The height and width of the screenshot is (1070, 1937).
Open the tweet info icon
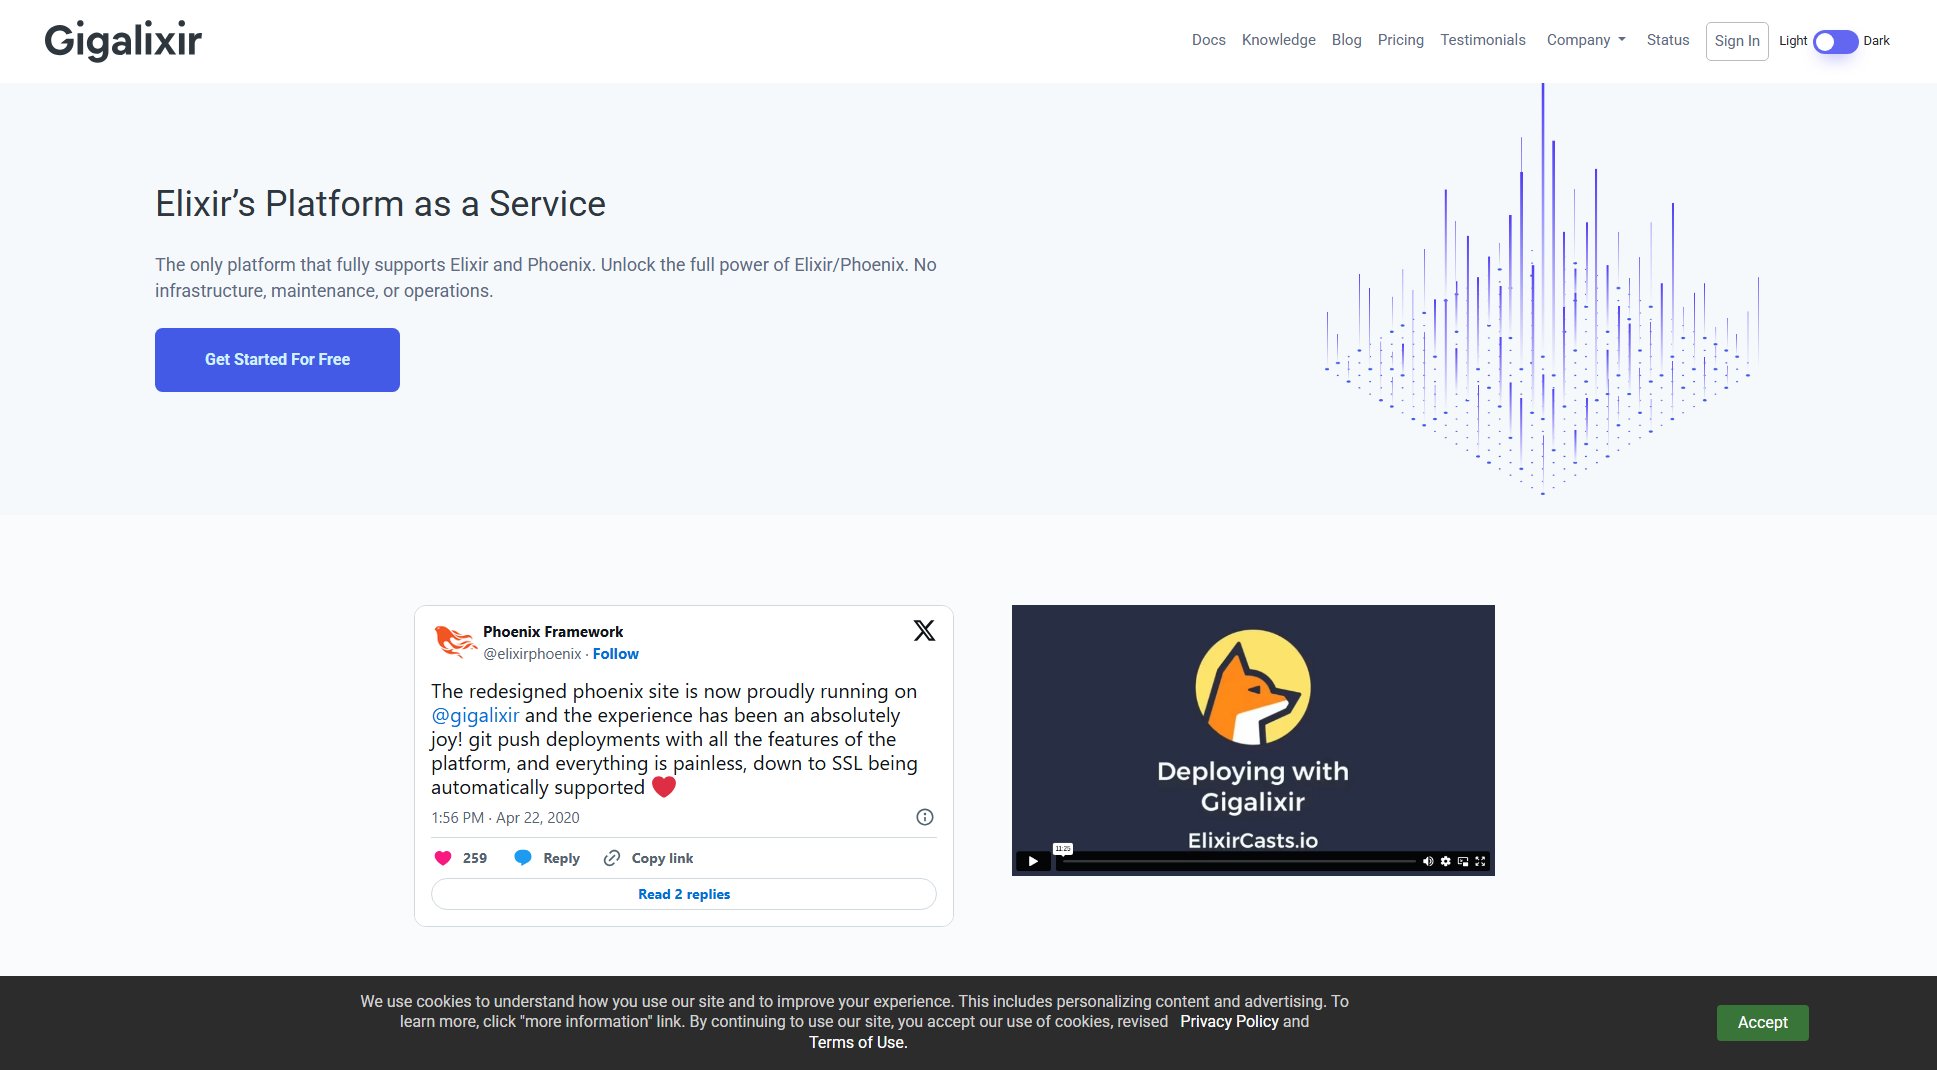coord(925,817)
